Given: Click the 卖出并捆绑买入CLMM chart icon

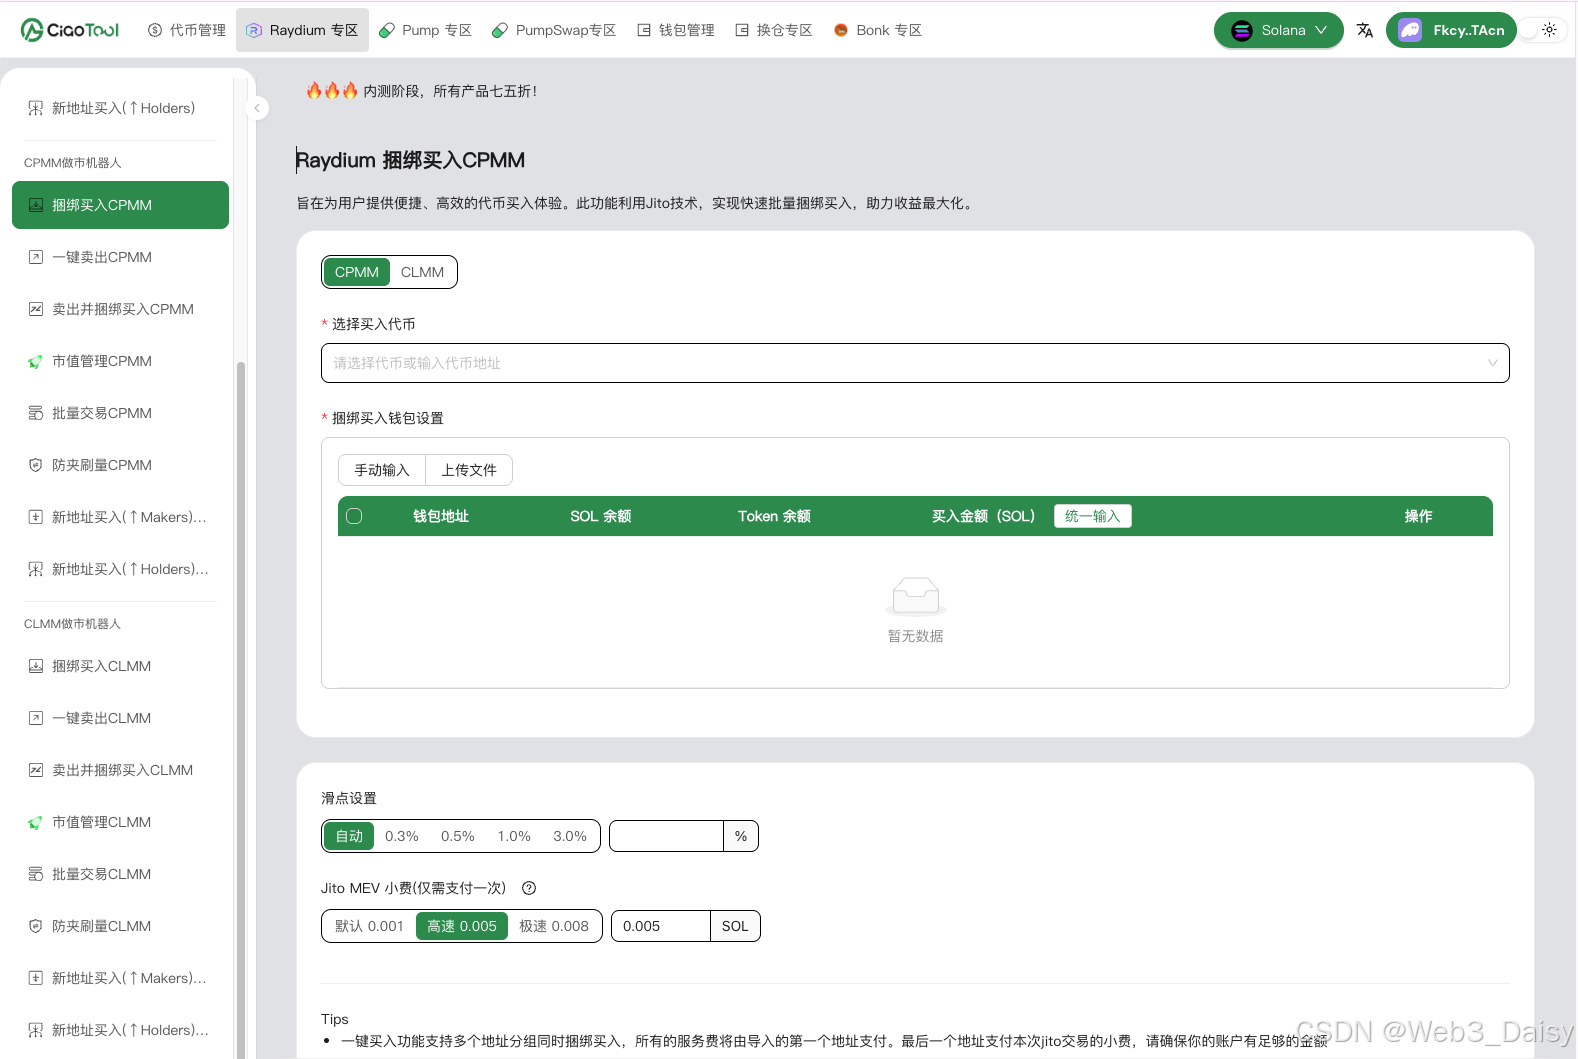Looking at the screenshot, I should (36, 770).
